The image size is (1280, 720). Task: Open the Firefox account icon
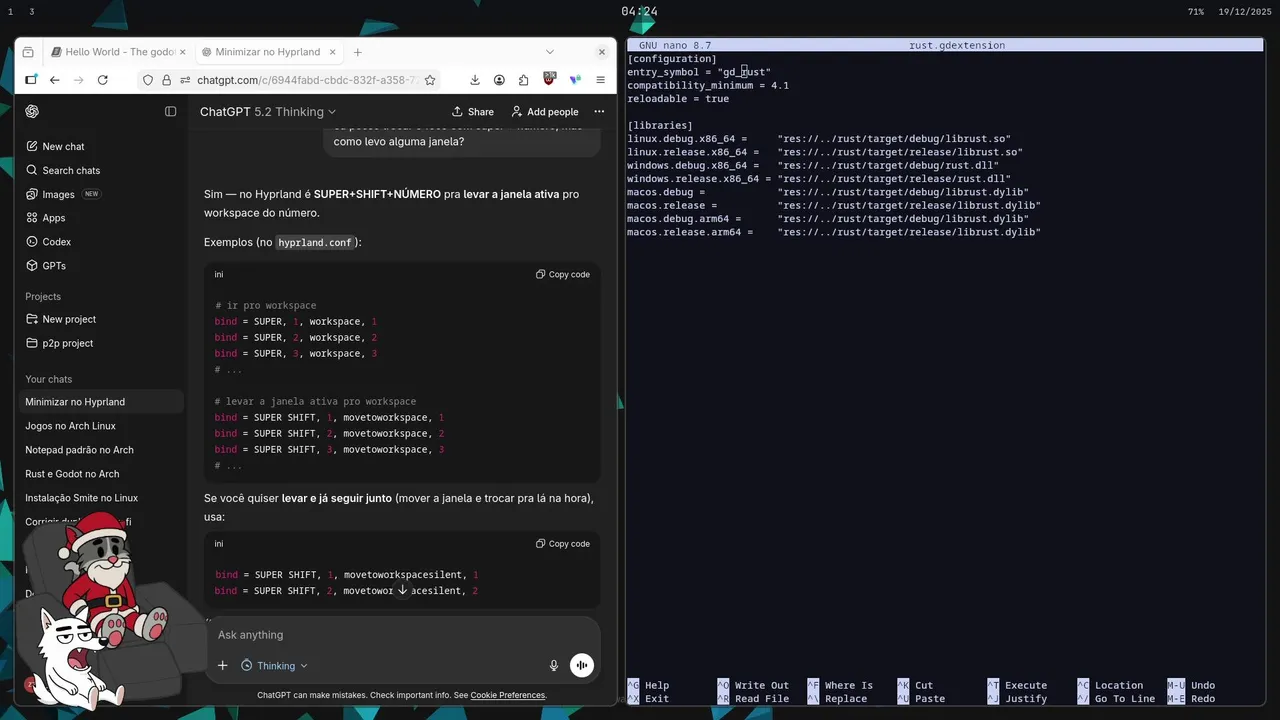[498, 80]
